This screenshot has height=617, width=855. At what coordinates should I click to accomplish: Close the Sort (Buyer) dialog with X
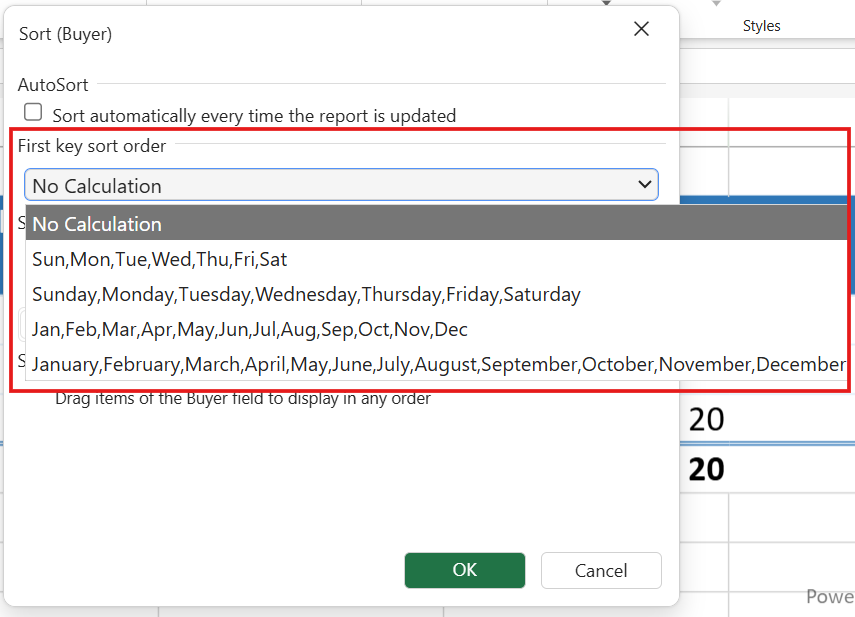coord(641,30)
